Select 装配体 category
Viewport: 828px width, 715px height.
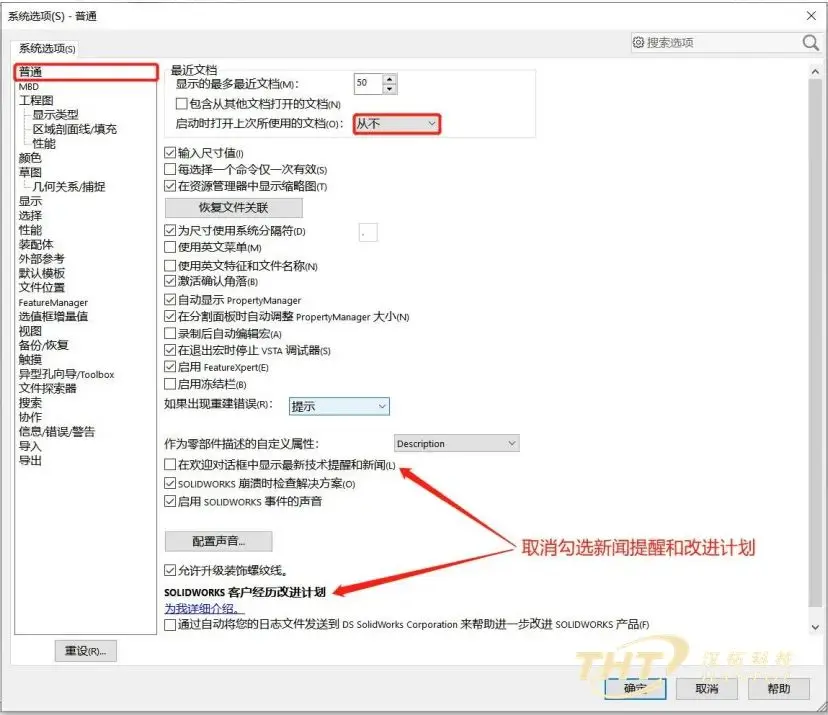pyautogui.click(x=36, y=244)
